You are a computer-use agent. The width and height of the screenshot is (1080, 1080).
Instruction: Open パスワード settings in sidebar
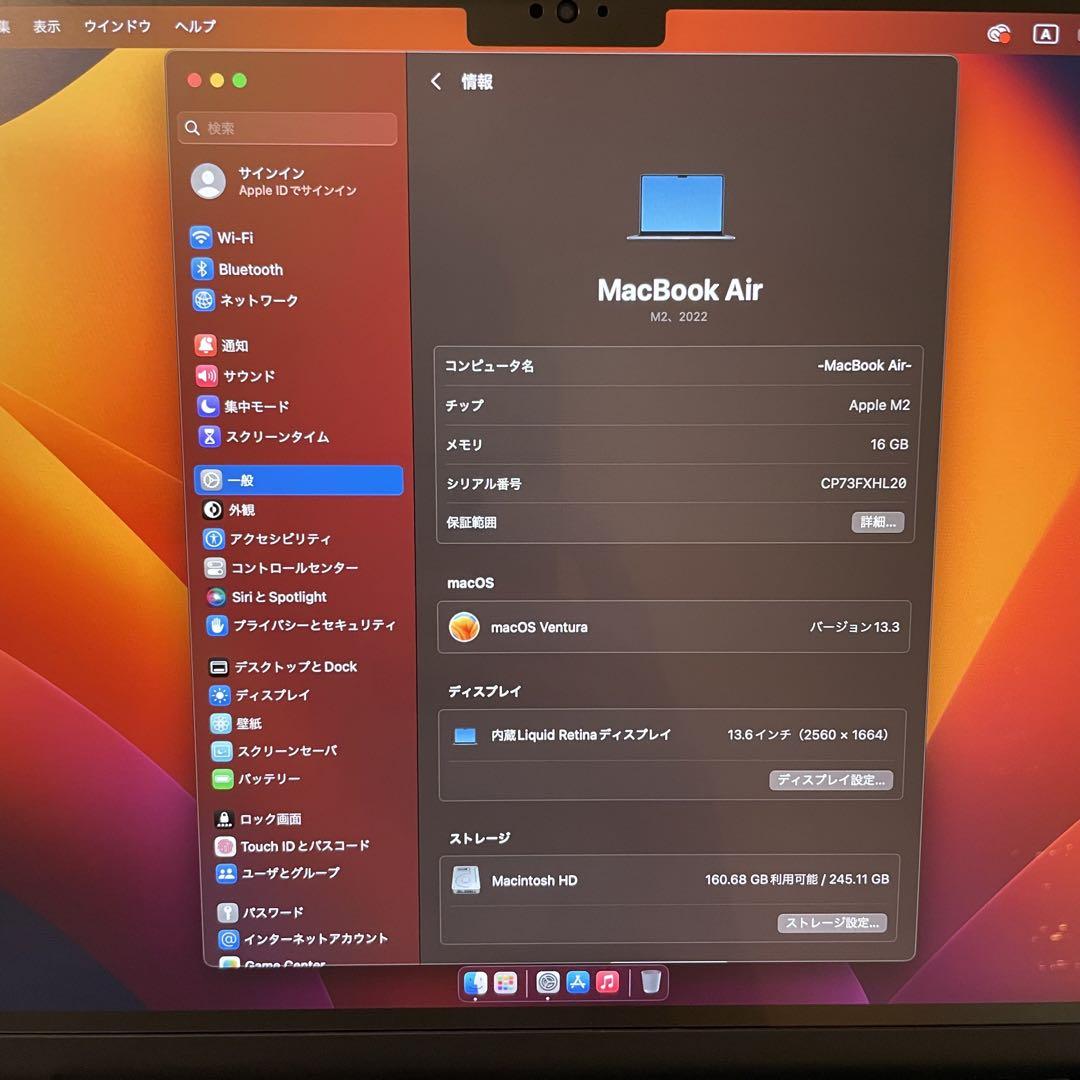(x=260, y=913)
